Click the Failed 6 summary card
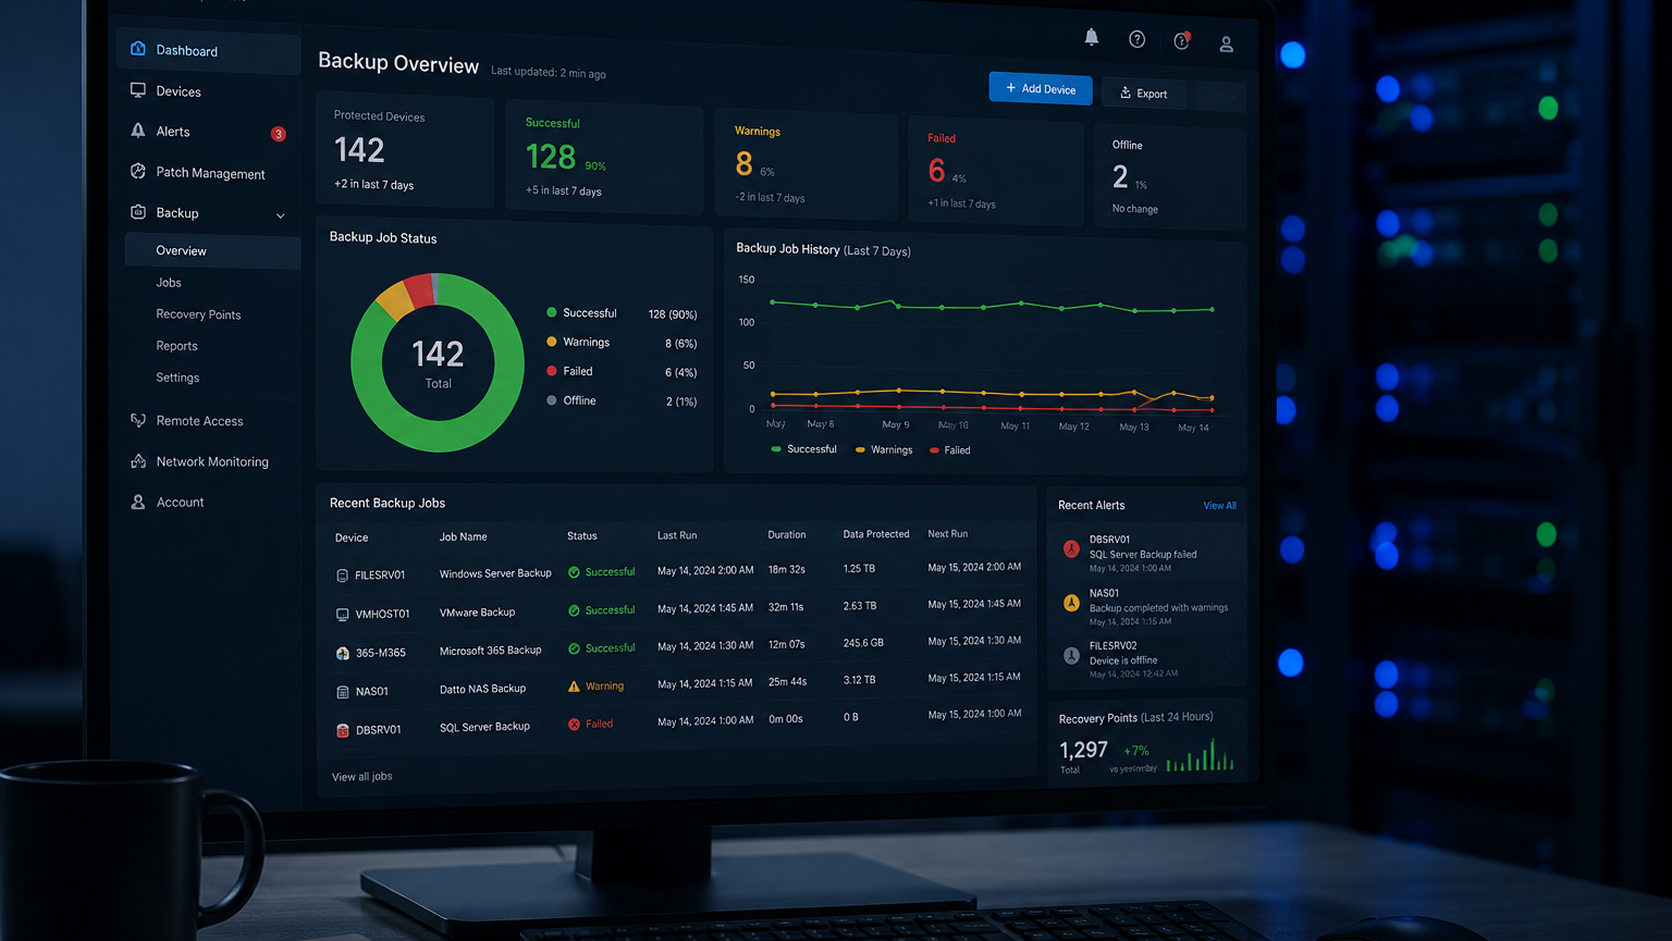The image size is (1672, 941). point(996,171)
